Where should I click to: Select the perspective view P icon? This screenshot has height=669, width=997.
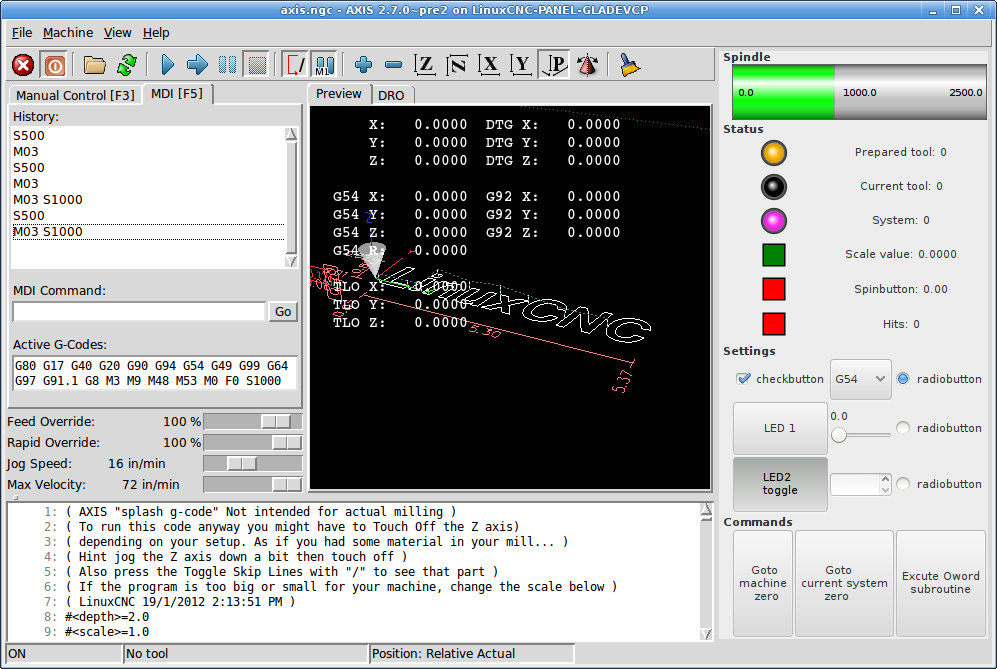(555, 65)
